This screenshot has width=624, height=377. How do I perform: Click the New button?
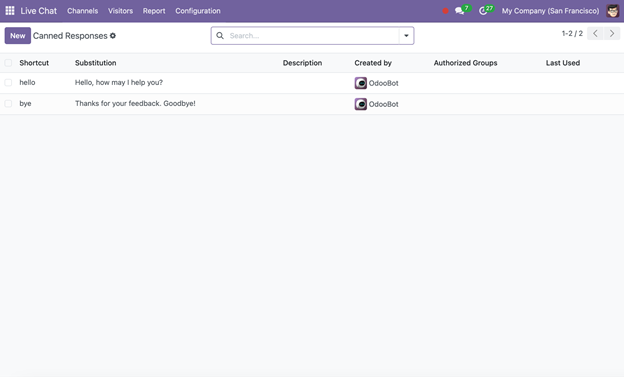click(18, 36)
